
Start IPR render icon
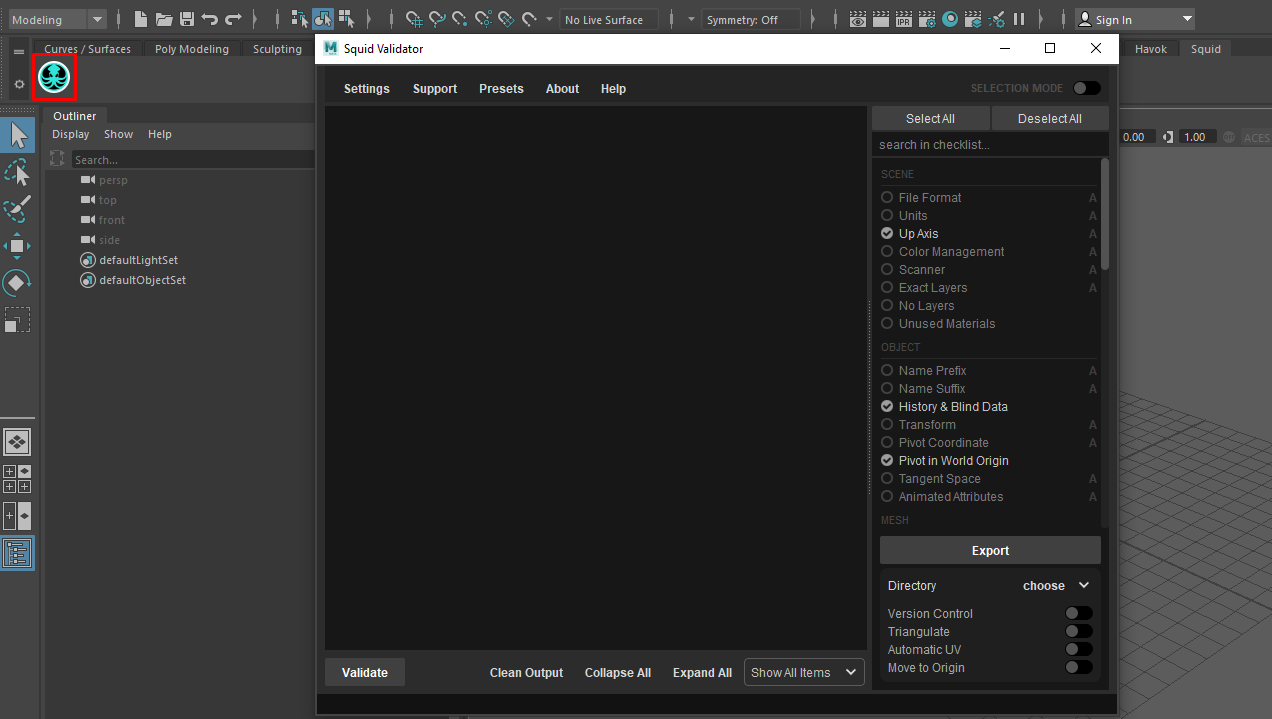click(903, 19)
